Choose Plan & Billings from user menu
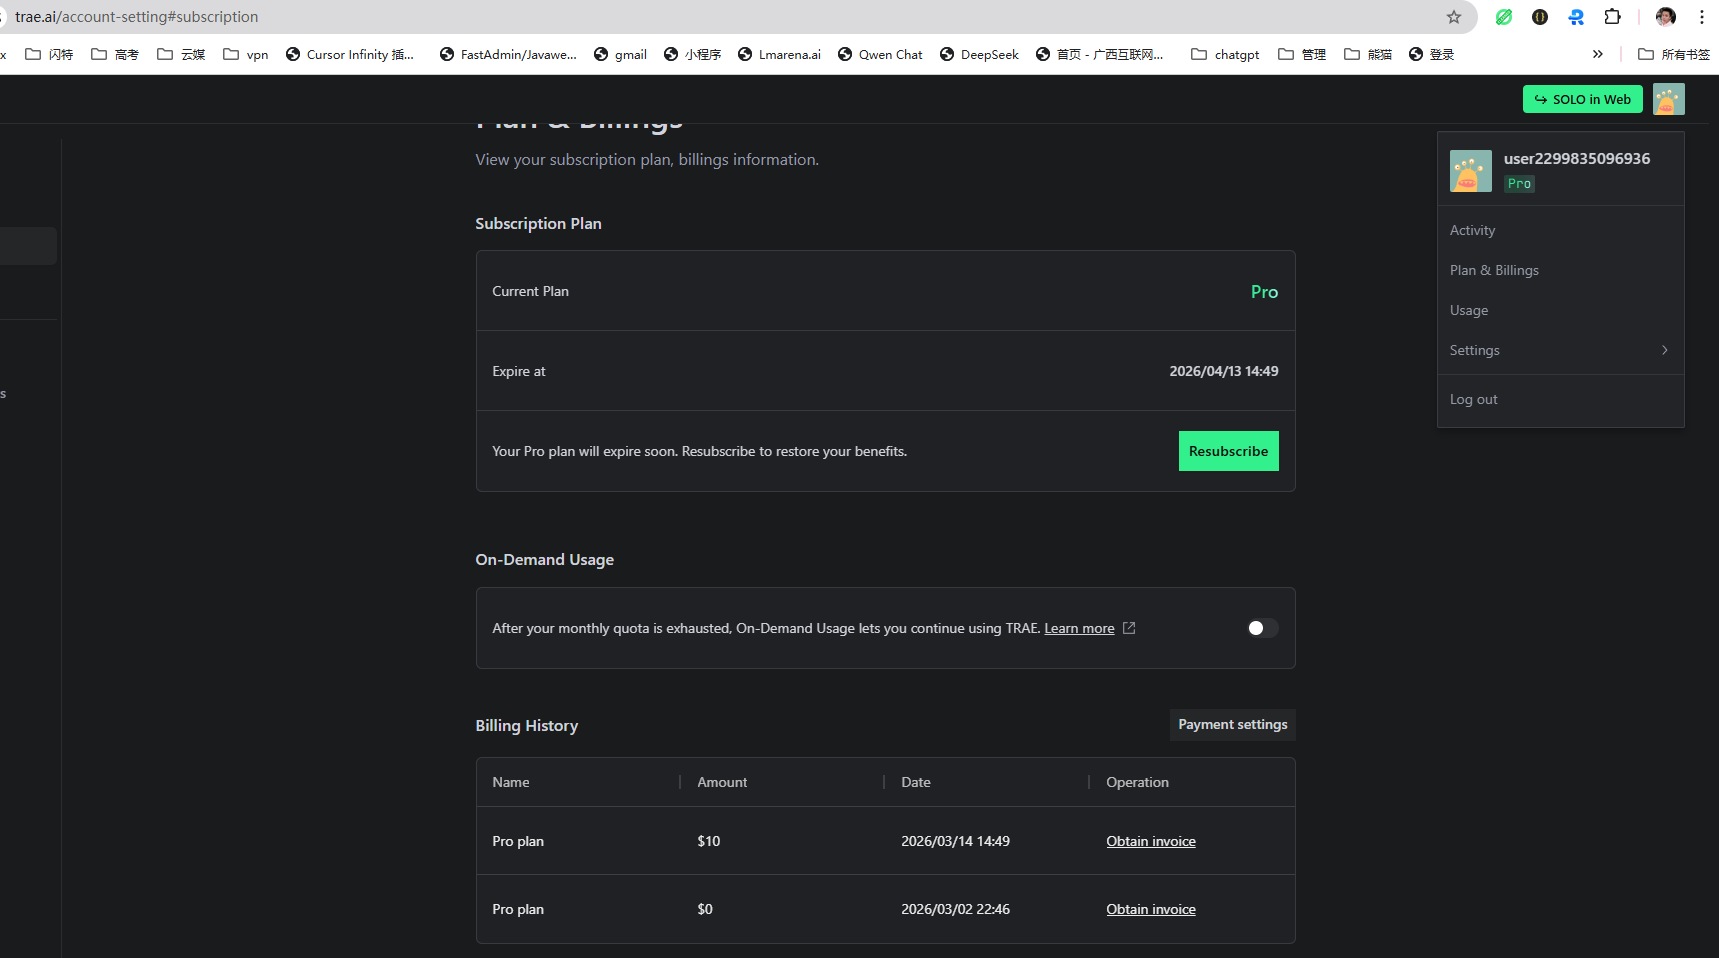Viewport: 1719px width, 958px height. point(1494,270)
